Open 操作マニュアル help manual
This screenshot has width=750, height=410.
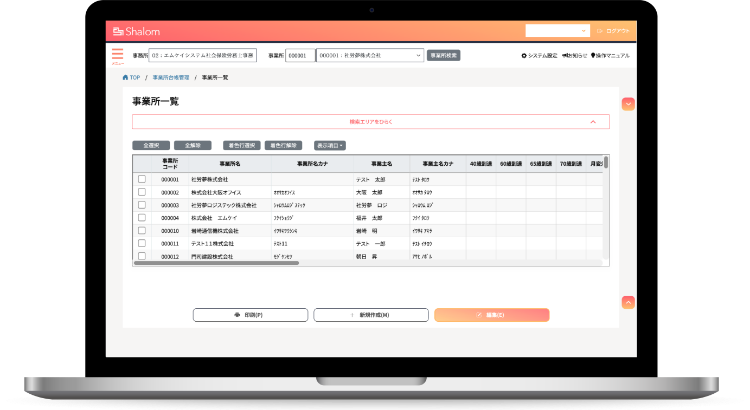[x=610, y=55]
